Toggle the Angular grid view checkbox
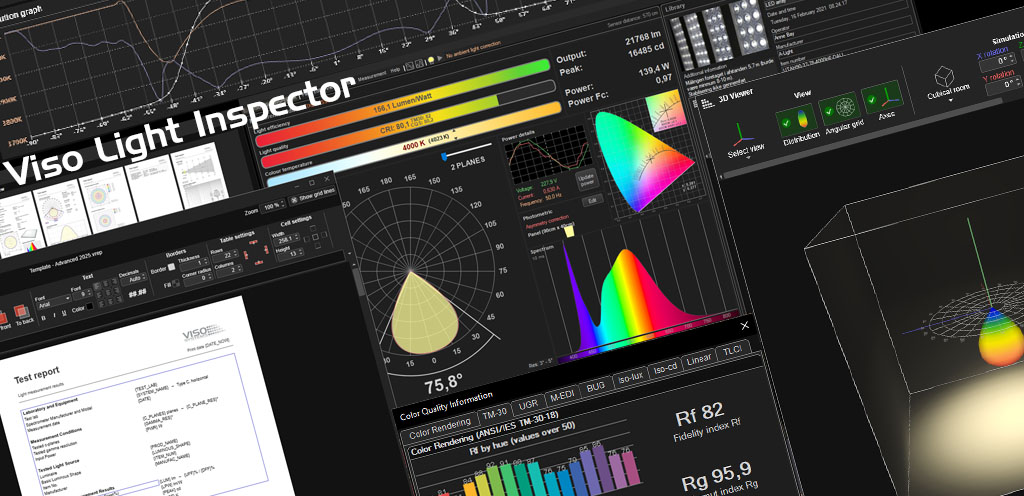1024x496 pixels. pos(839,108)
